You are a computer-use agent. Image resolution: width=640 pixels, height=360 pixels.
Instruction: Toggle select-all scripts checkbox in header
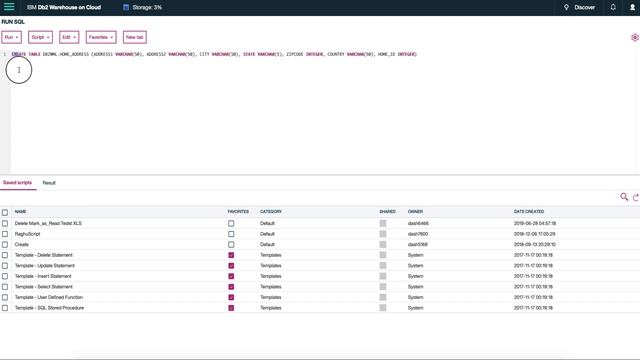click(x=5, y=212)
